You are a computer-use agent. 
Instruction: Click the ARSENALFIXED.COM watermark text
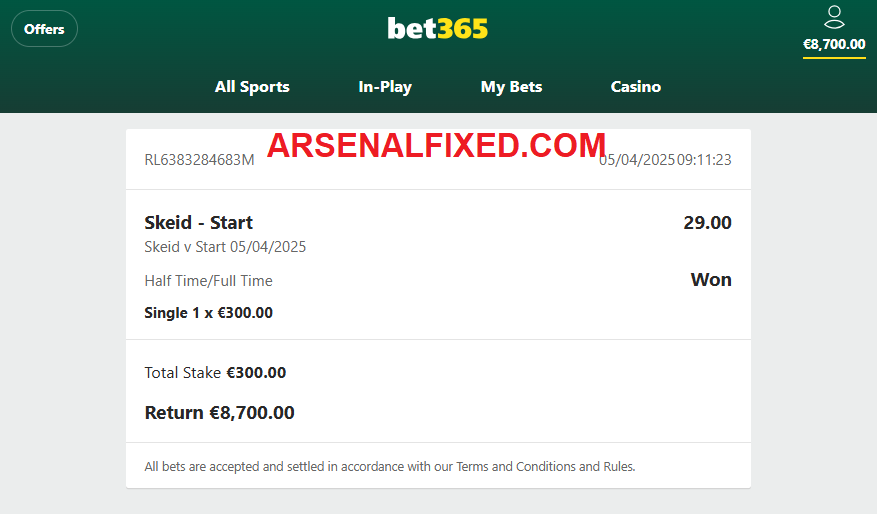click(x=436, y=145)
